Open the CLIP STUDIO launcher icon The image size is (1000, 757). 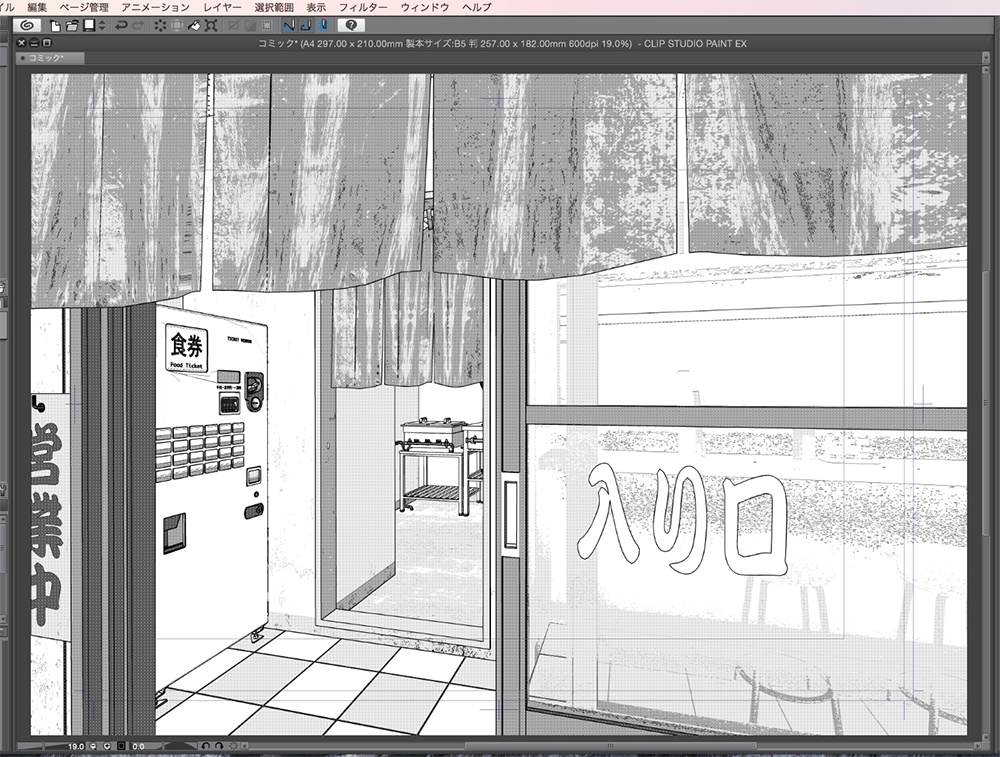click(26, 26)
